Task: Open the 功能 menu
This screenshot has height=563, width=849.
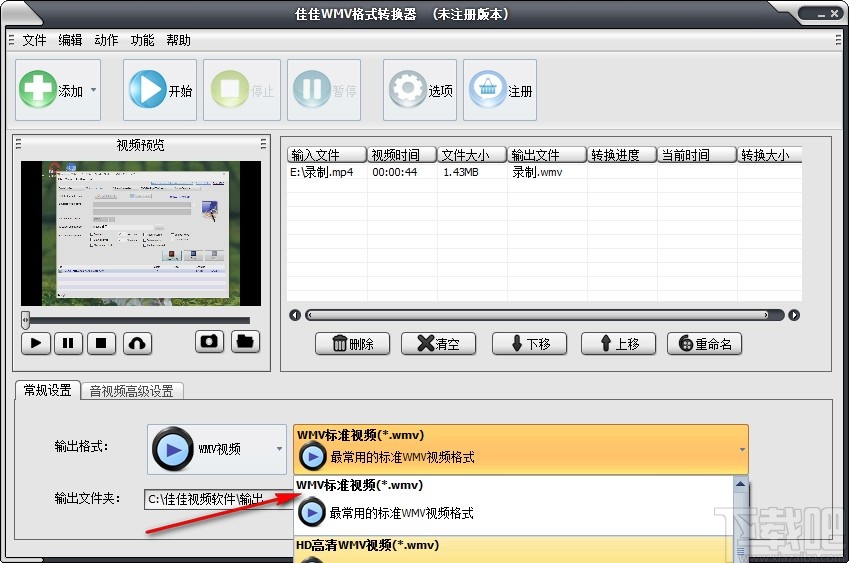Action: [x=142, y=40]
